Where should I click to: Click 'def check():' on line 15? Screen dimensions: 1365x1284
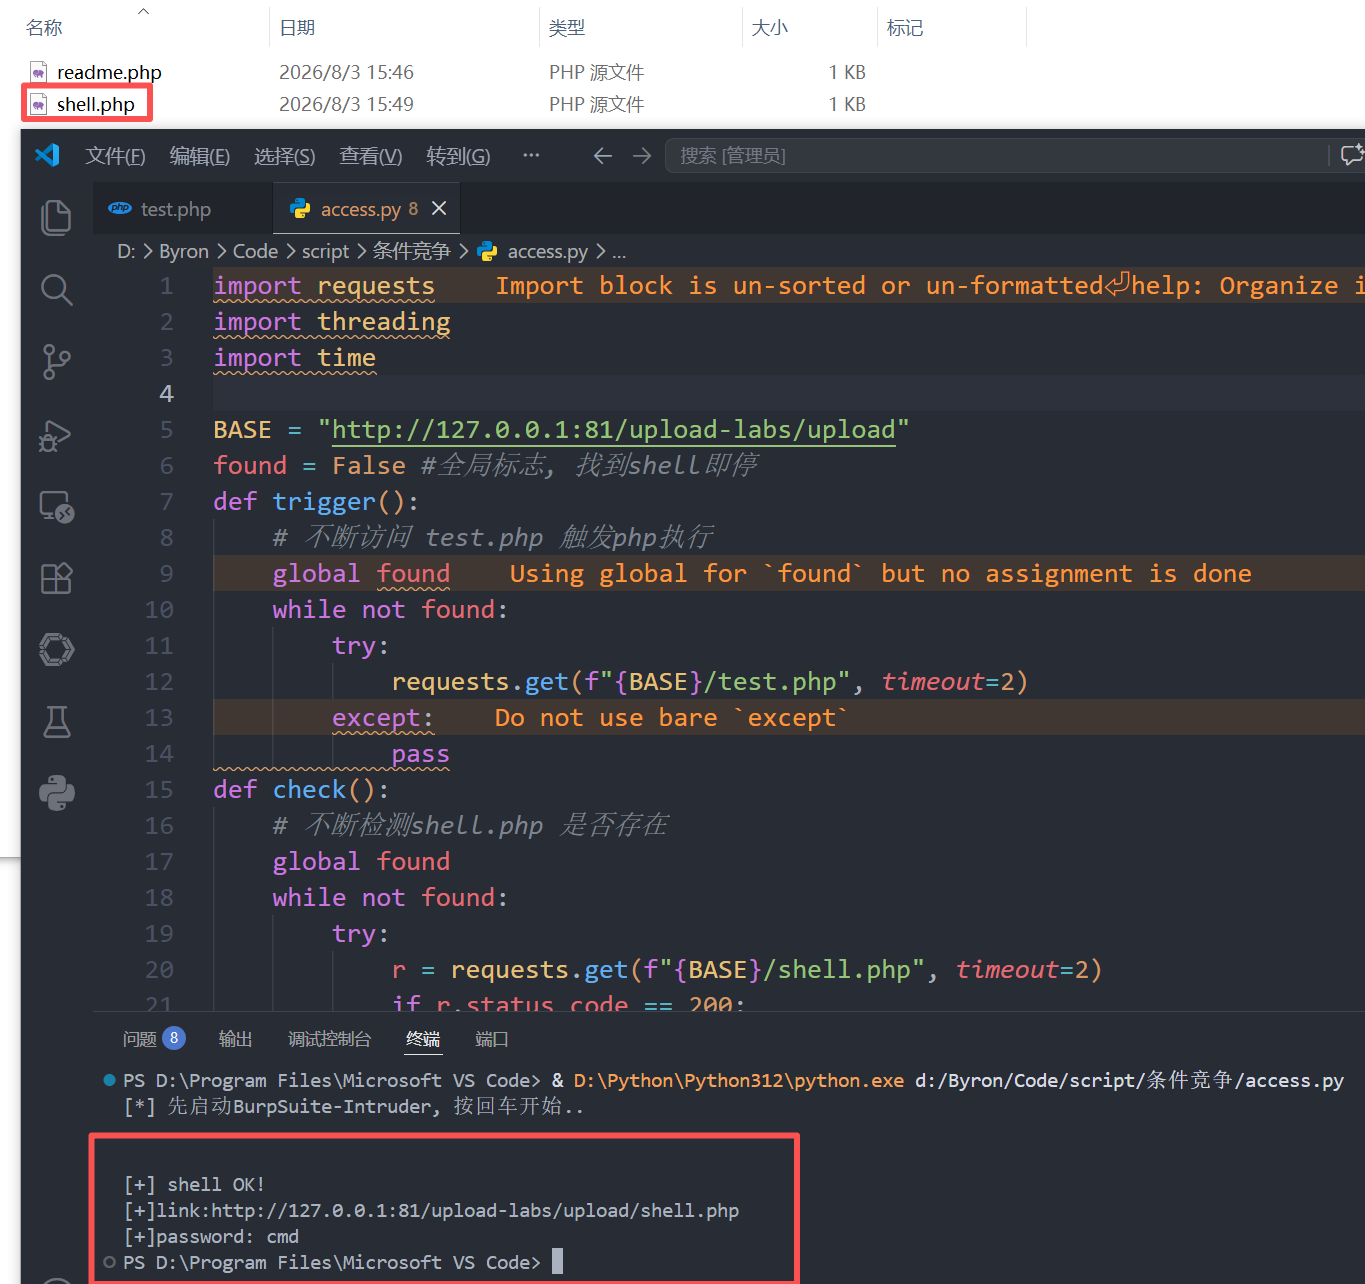click(301, 789)
